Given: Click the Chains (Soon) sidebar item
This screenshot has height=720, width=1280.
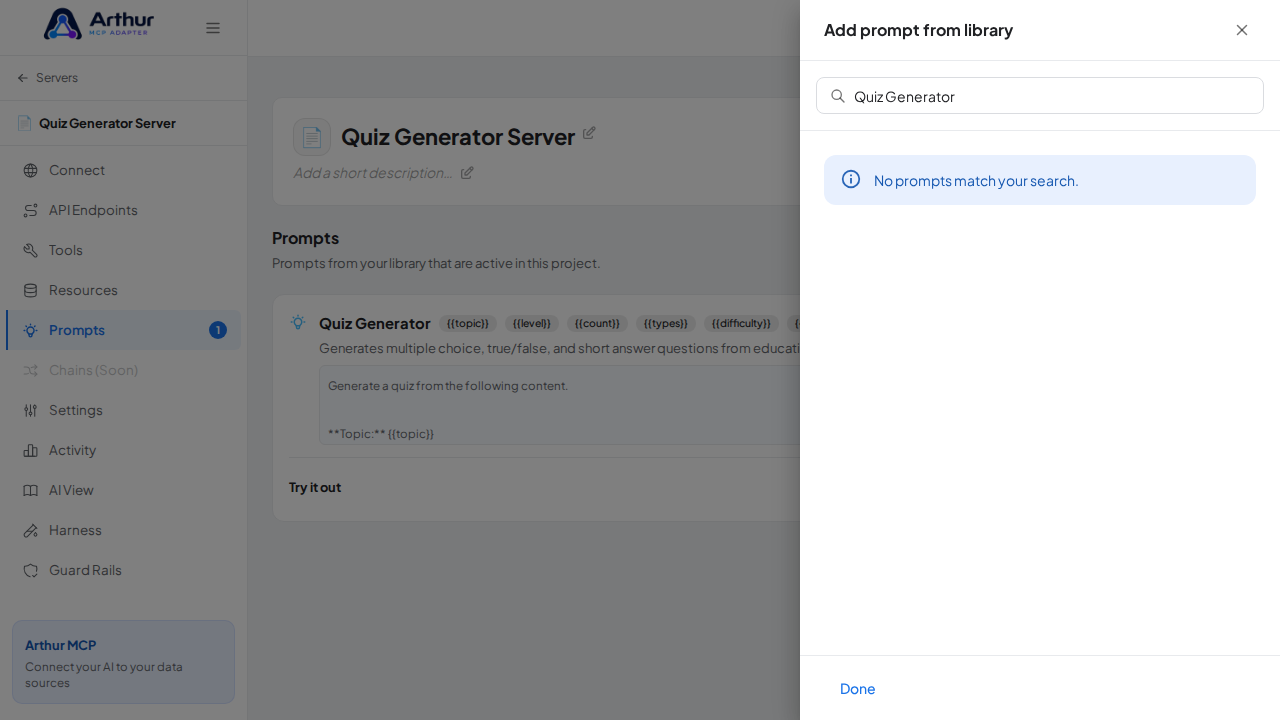Looking at the screenshot, I should [123, 370].
